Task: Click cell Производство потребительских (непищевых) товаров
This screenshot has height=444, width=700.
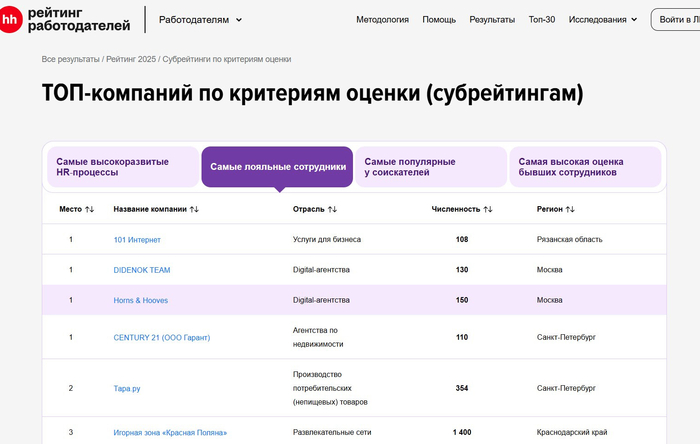Action: click(330, 388)
